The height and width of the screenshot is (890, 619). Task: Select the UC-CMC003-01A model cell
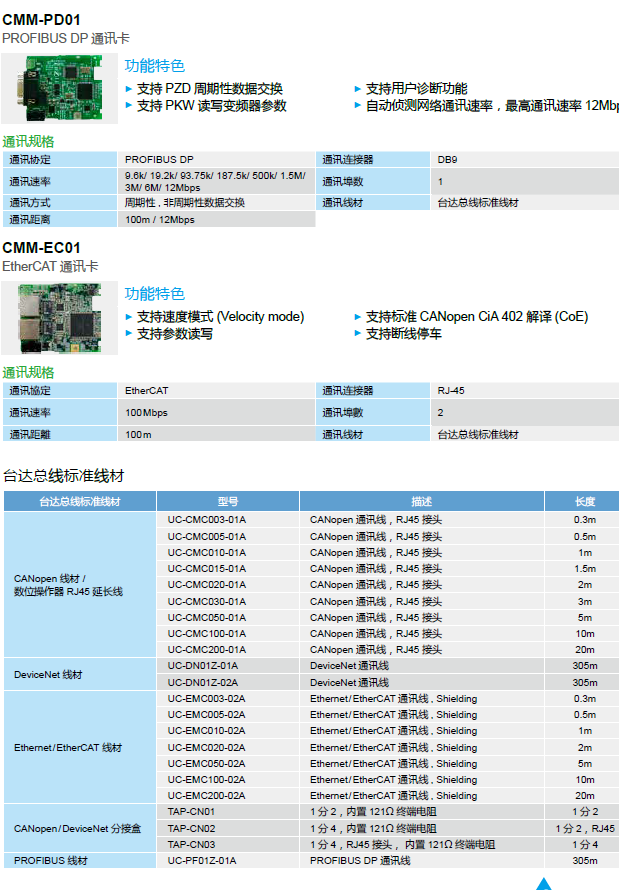[x=206, y=520]
